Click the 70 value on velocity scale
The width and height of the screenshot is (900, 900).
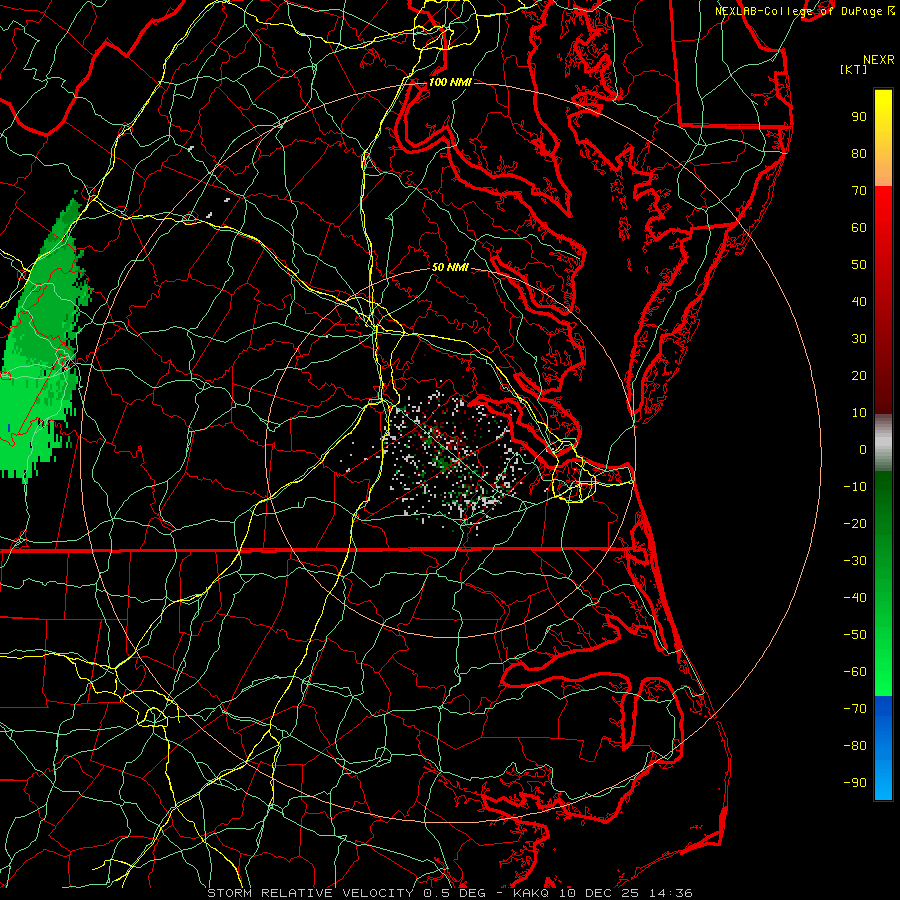(x=859, y=191)
